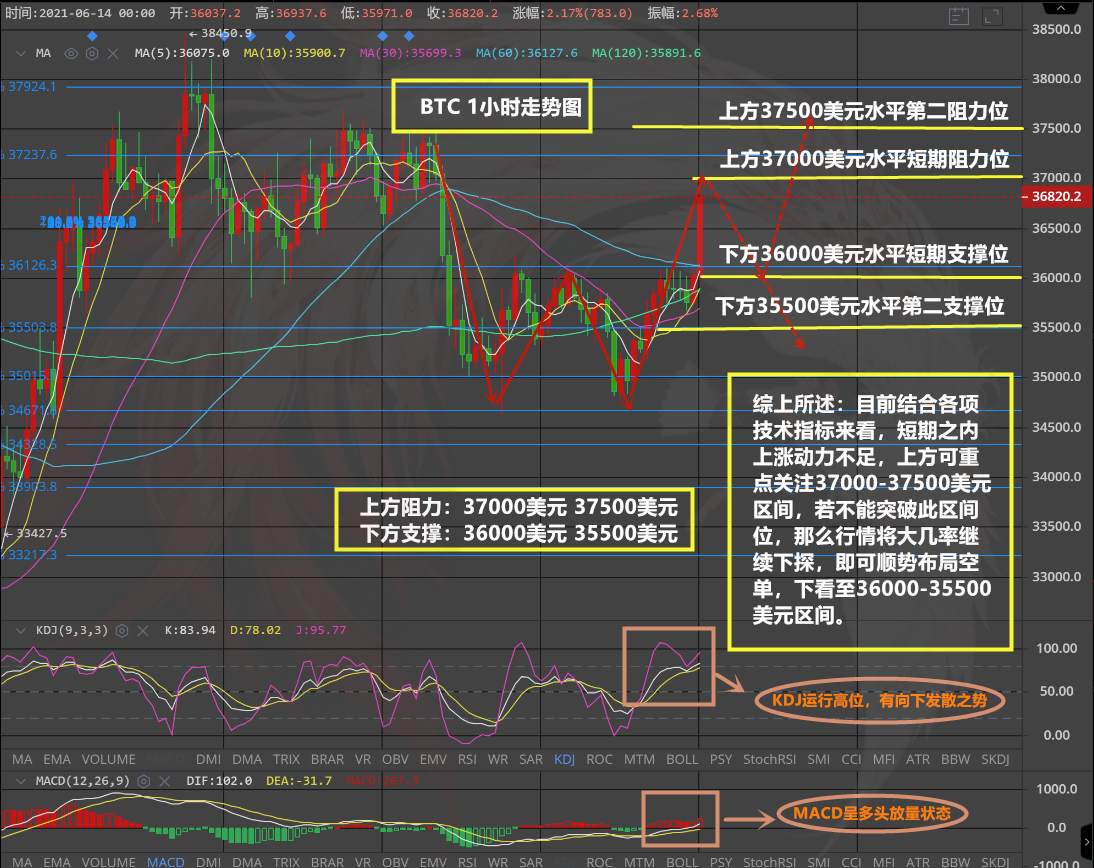Image resolution: width=1094 pixels, height=868 pixels.
Task: Close the MACD(12,26,9) indicator panel
Action: (165, 781)
